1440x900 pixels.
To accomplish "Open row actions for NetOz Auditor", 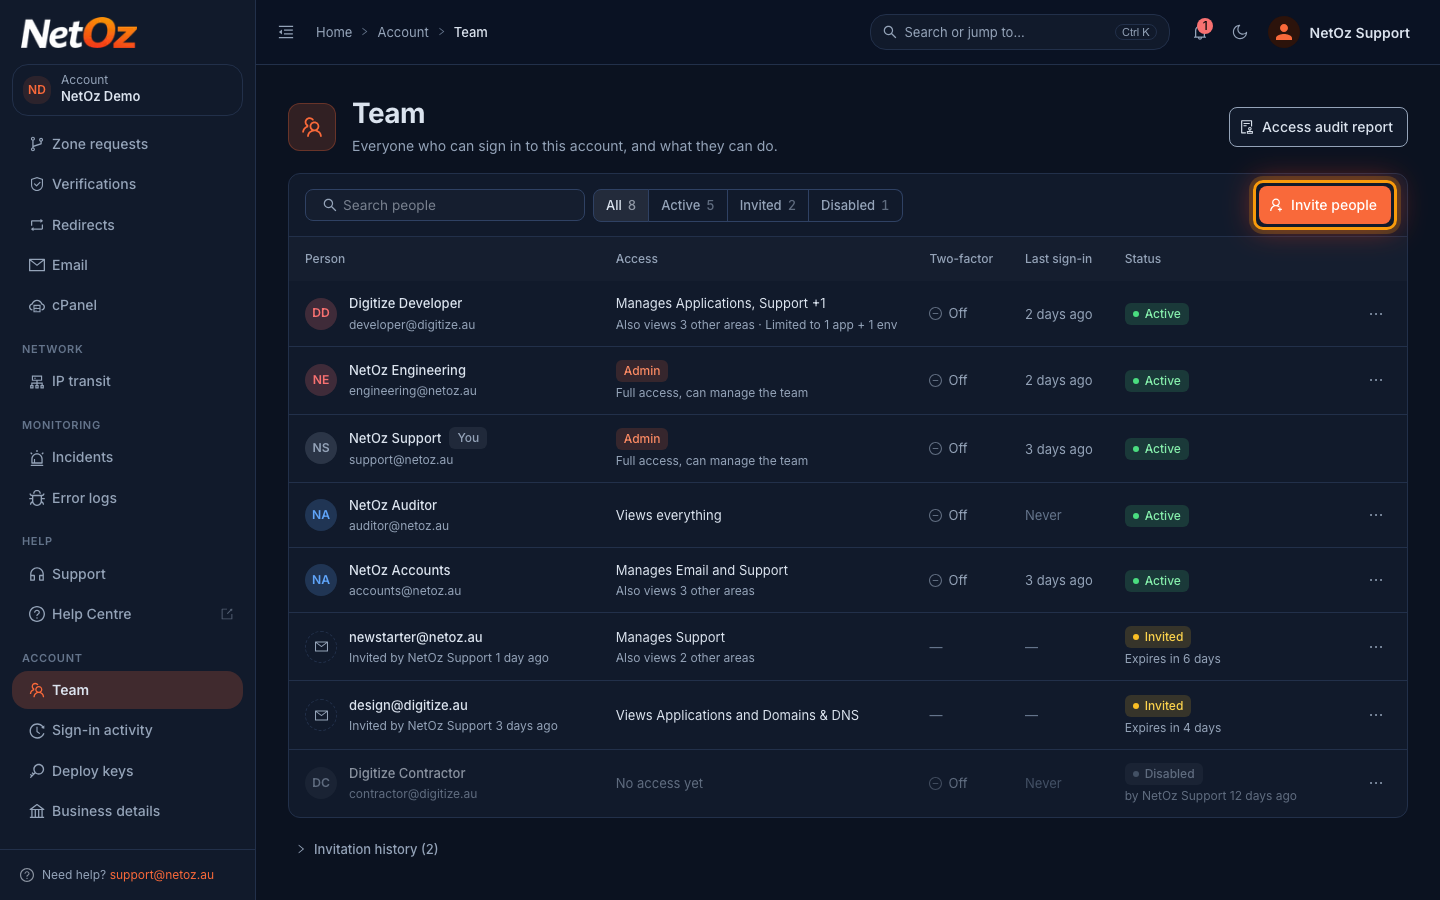I will pyautogui.click(x=1376, y=515).
